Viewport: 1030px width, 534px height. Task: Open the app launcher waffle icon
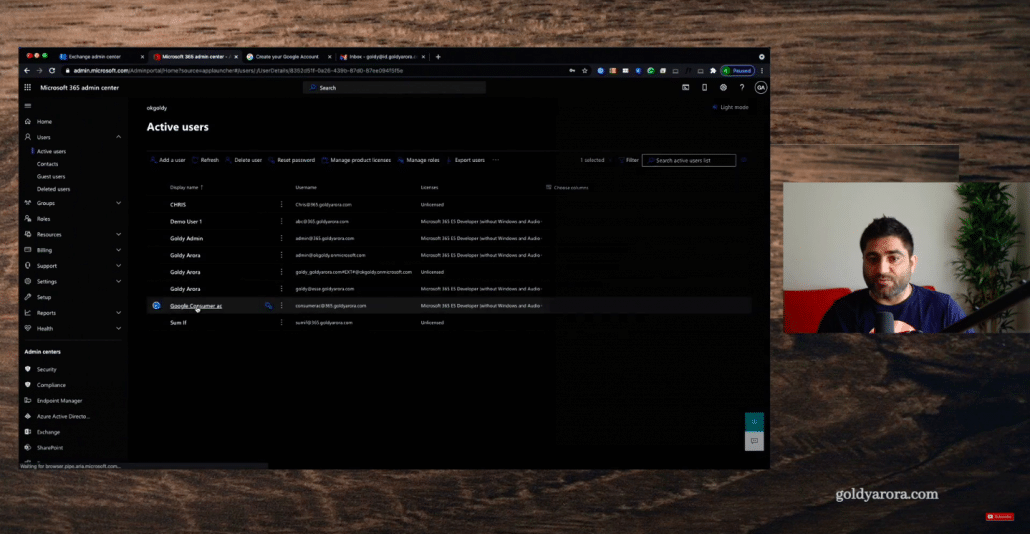point(28,87)
